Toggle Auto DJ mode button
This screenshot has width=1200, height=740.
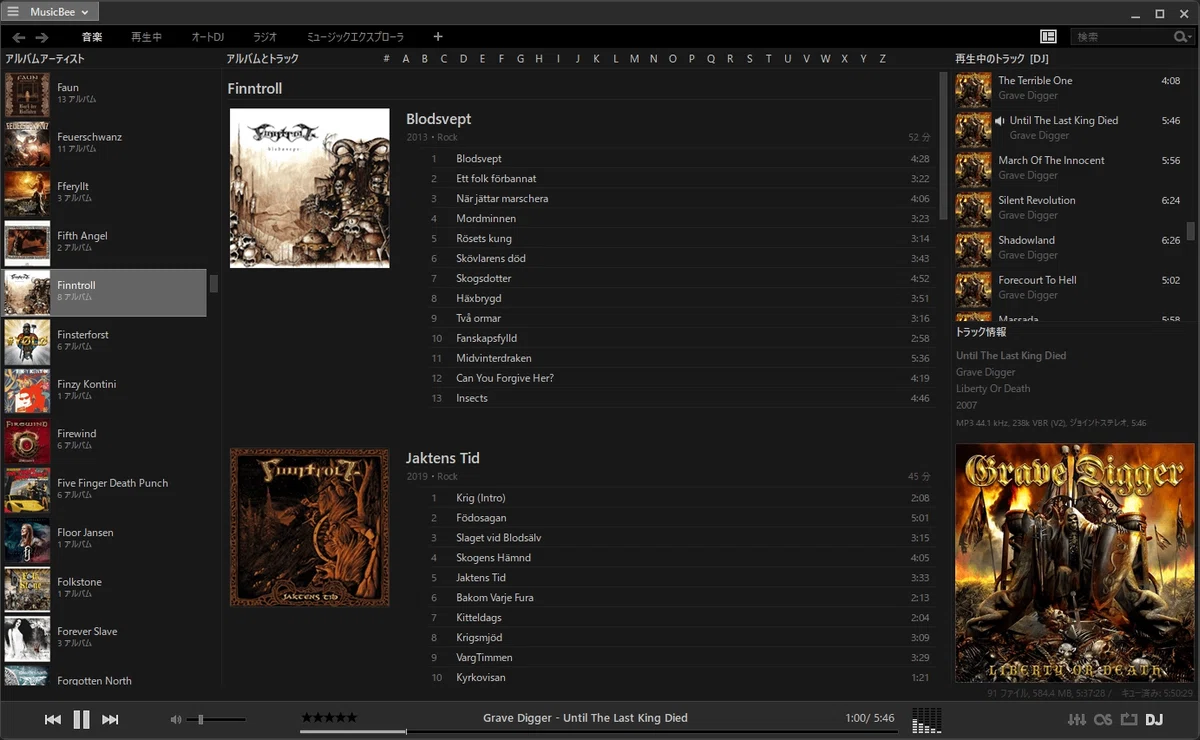pos(1154,719)
